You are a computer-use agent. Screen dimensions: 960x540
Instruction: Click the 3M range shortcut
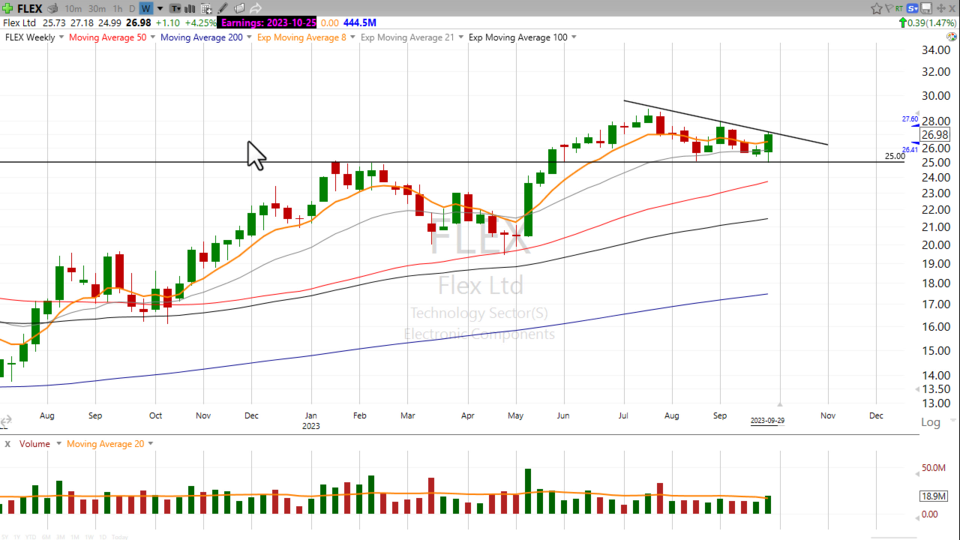pos(61,537)
